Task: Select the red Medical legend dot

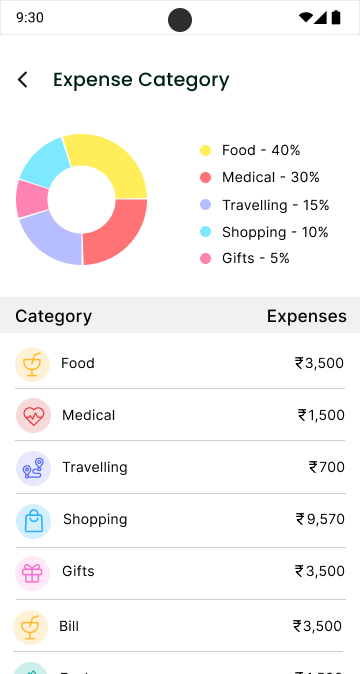Action: (x=206, y=178)
